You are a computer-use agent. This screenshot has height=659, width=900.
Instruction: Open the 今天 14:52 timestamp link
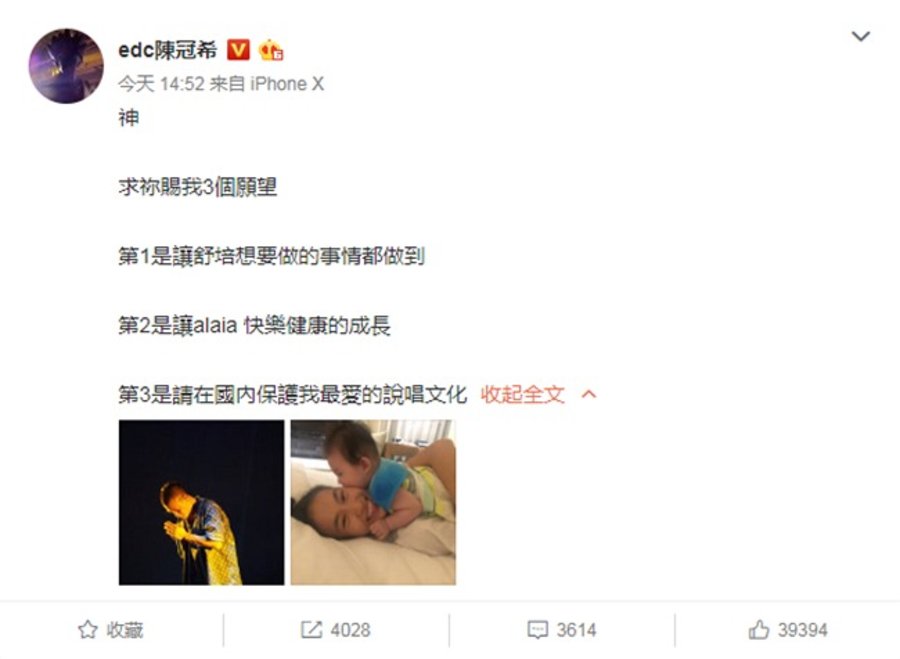[161, 84]
